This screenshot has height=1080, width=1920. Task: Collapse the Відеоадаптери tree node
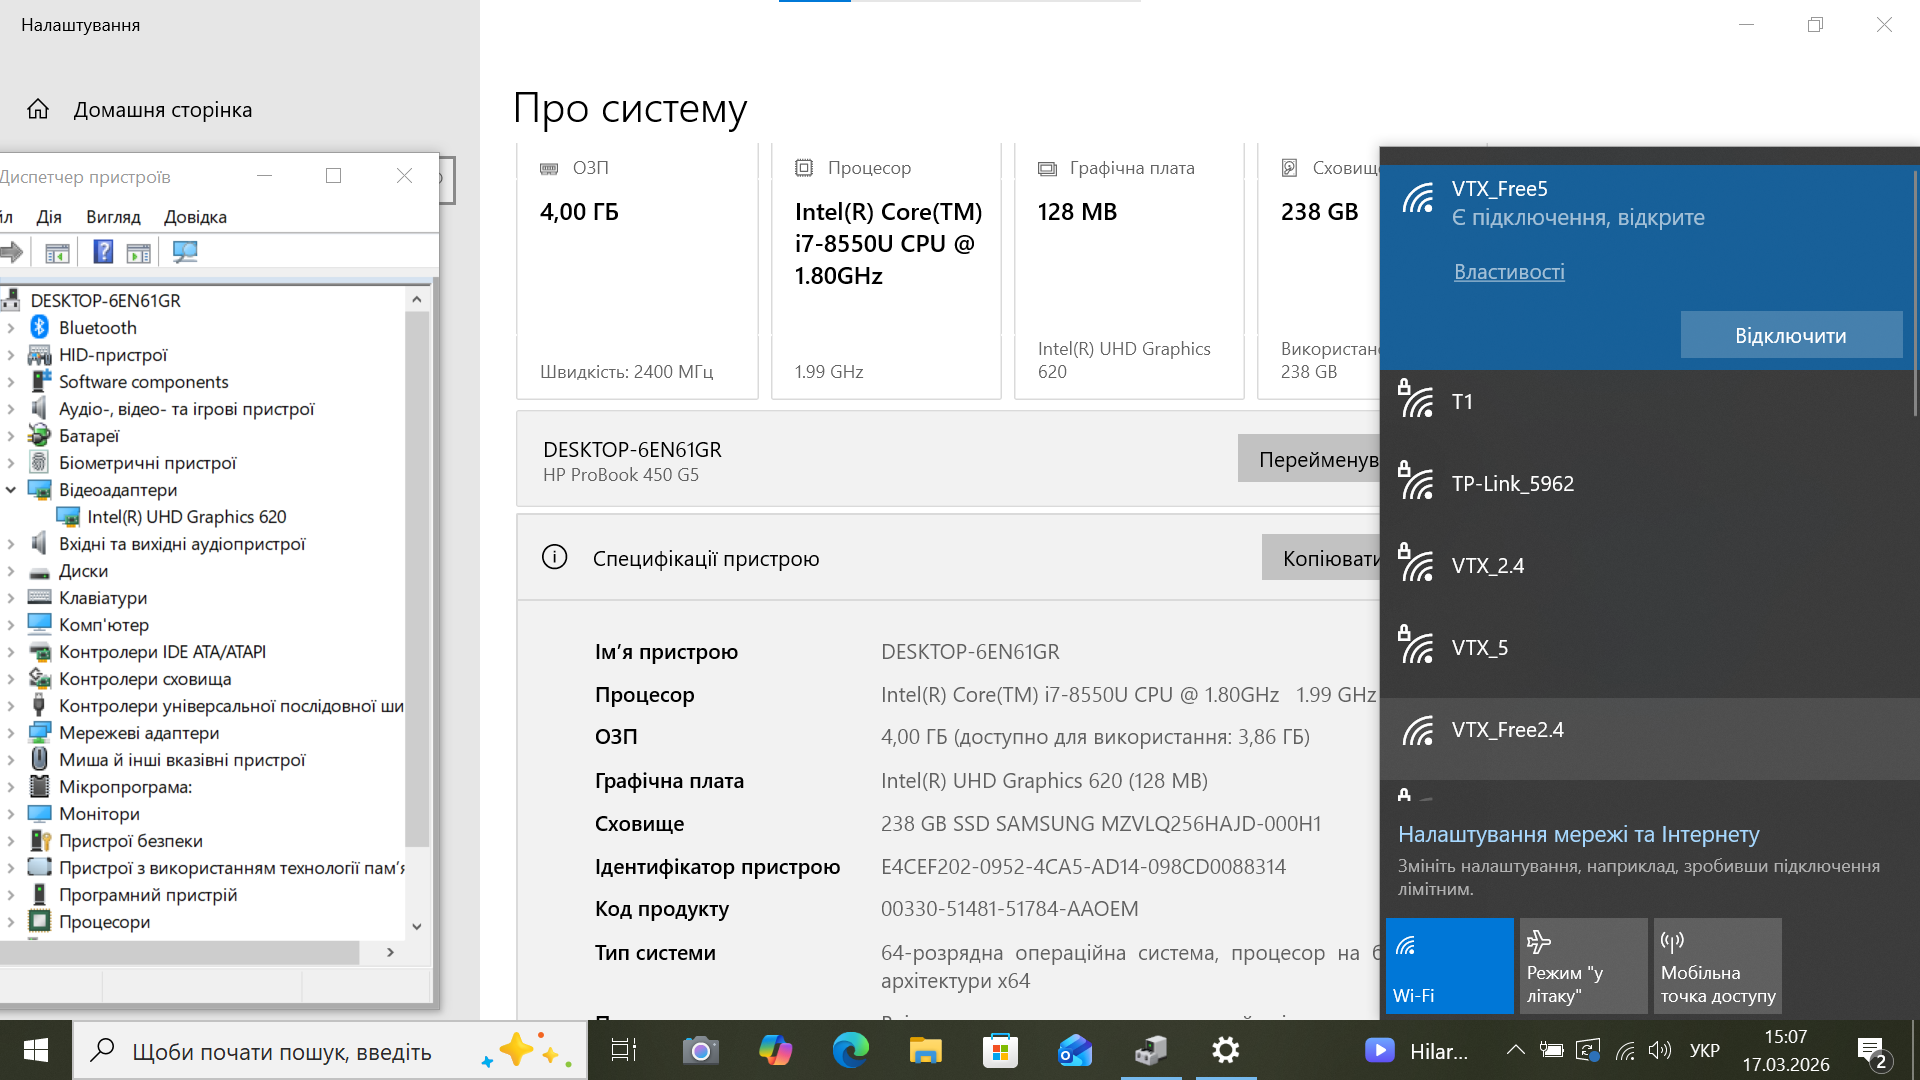[x=11, y=490]
